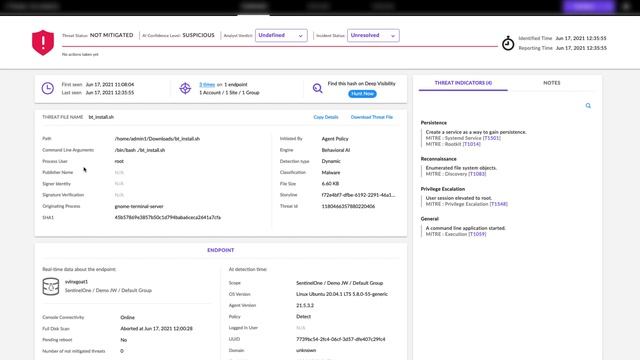Click the command line /bin/bash ./bt_install.sh
Viewport: 640px width, 360px height.
[140, 150]
